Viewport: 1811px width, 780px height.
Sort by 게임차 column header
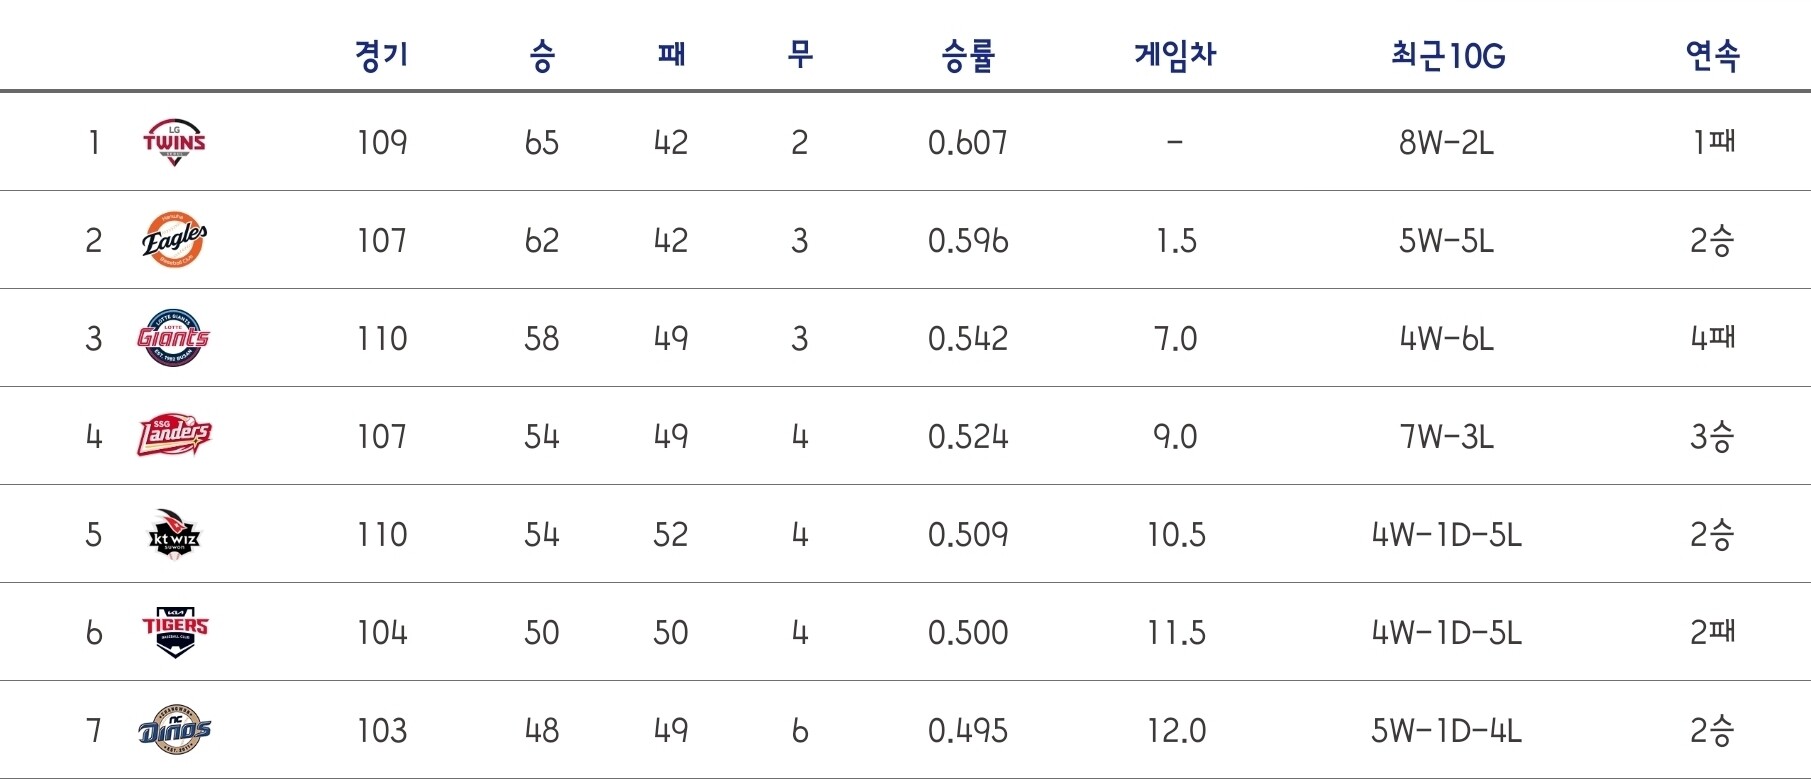pyautogui.click(x=1175, y=54)
